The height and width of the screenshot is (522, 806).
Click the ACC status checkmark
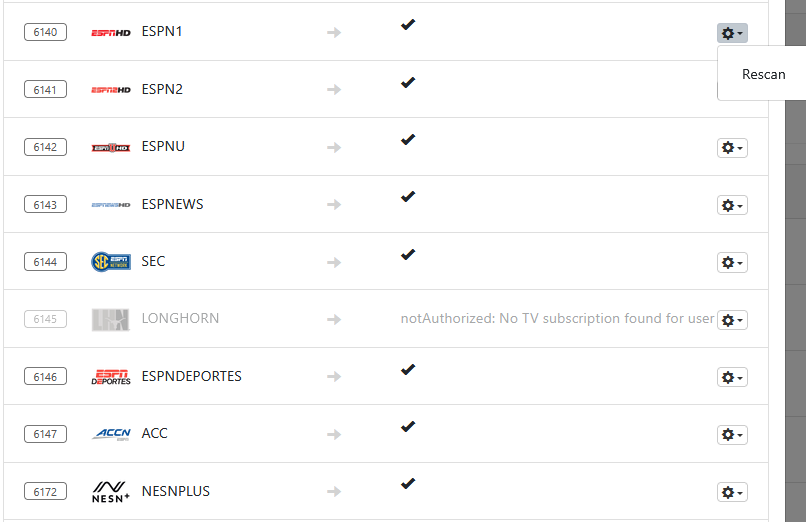point(408,426)
